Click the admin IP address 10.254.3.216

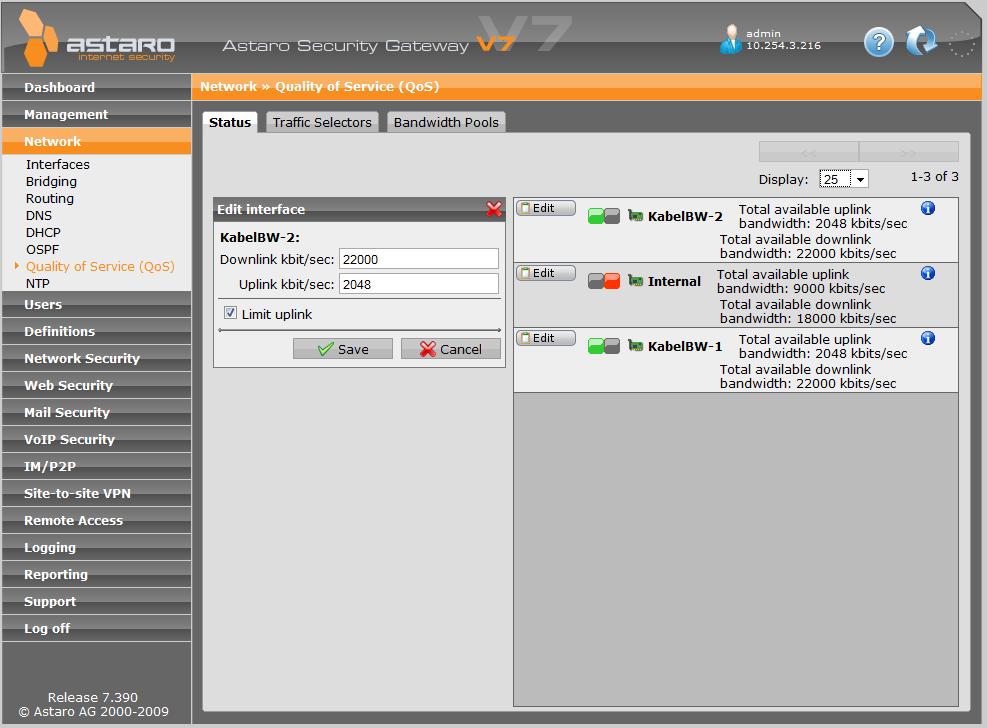783,46
